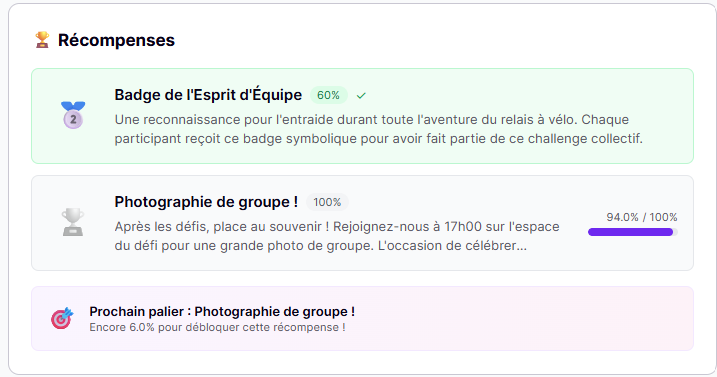Click the 60% badge pill
Viewport: 717px width, 377px height.
click(x=328, y=95)
